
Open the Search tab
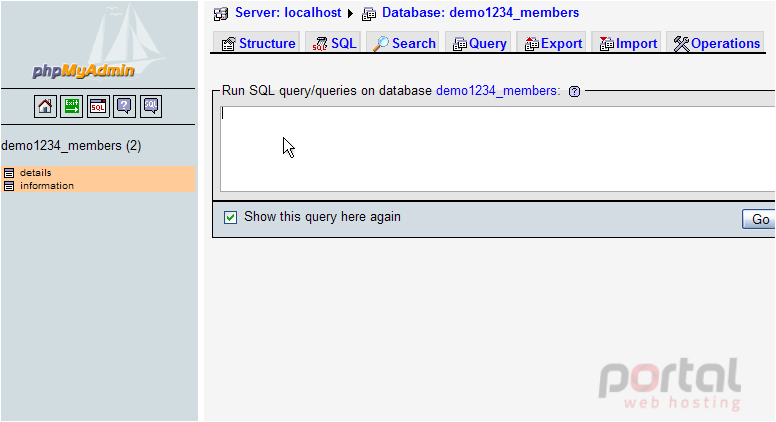[x=404, y=44]
